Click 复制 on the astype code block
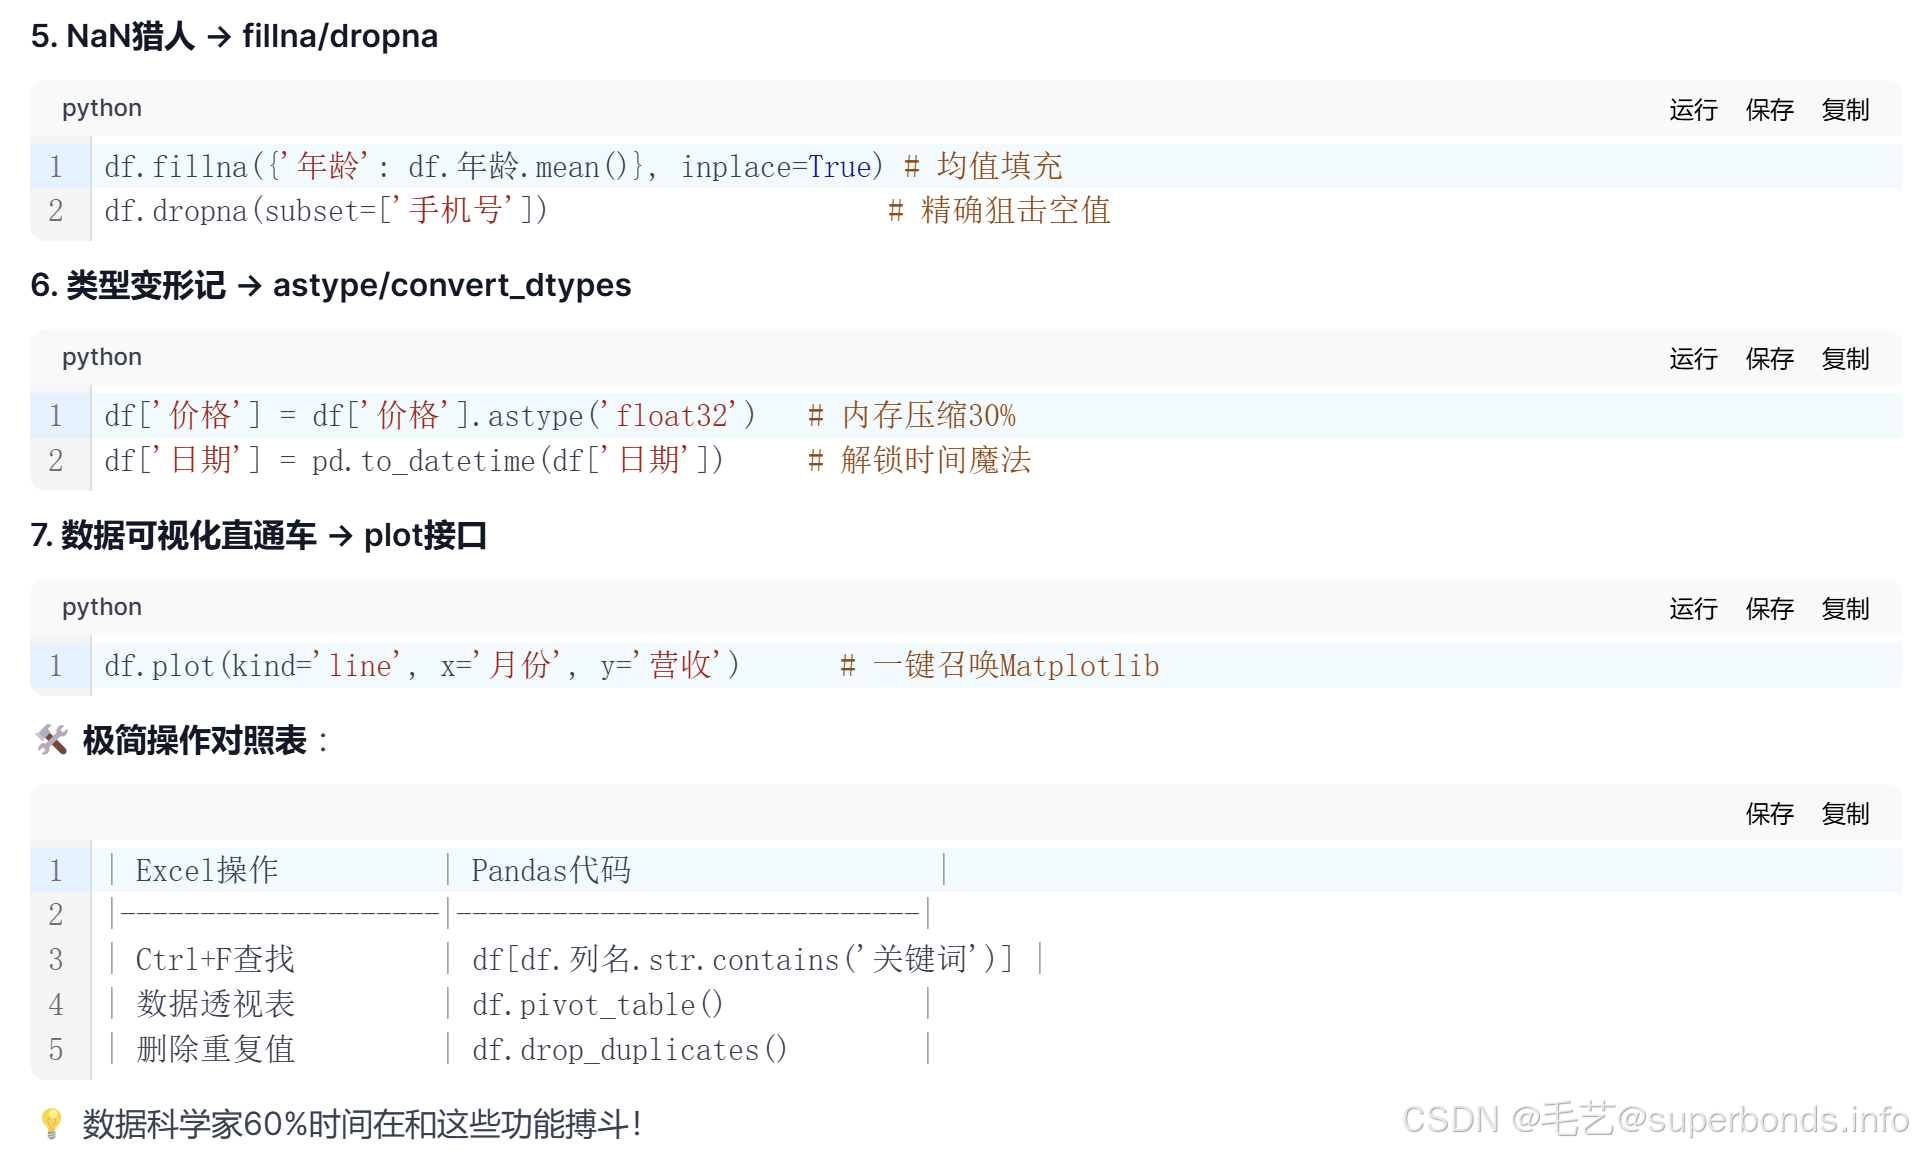Viewport: 1913px width, 1151px height. [1845, 359]
